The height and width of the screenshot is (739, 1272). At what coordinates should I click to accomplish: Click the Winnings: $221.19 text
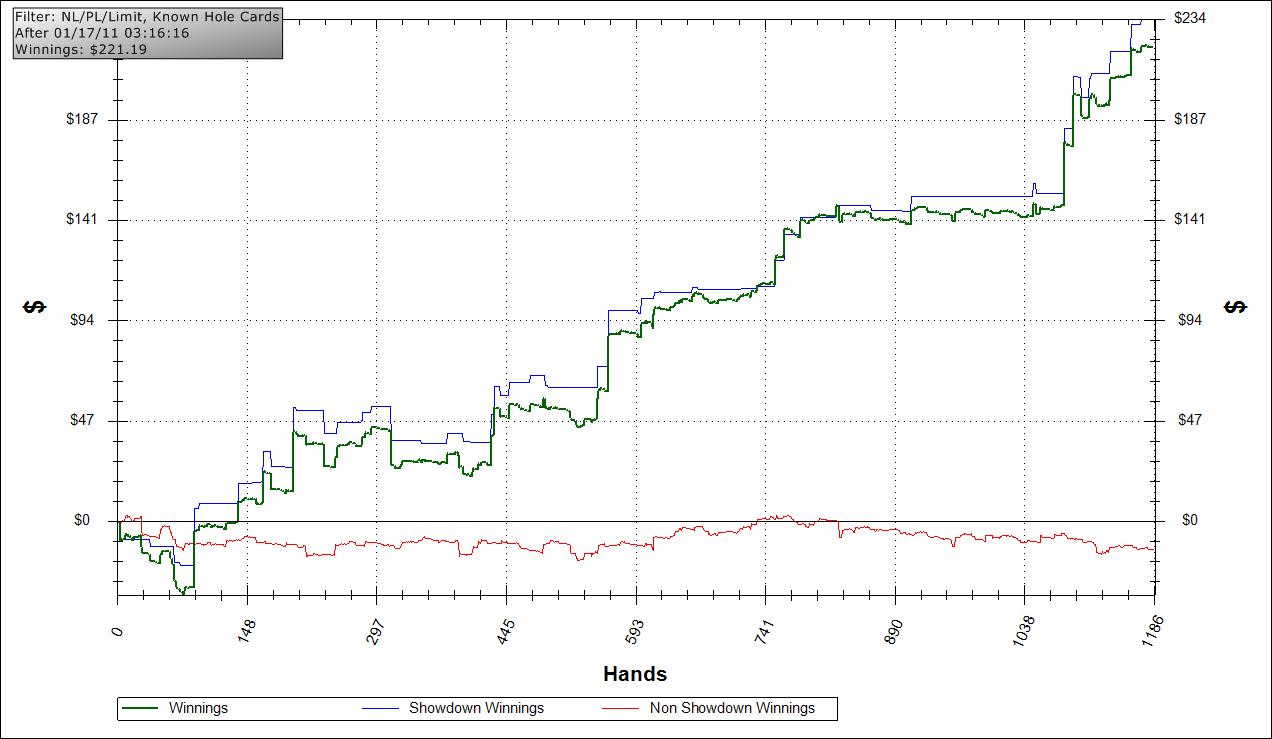click(81, 49)
